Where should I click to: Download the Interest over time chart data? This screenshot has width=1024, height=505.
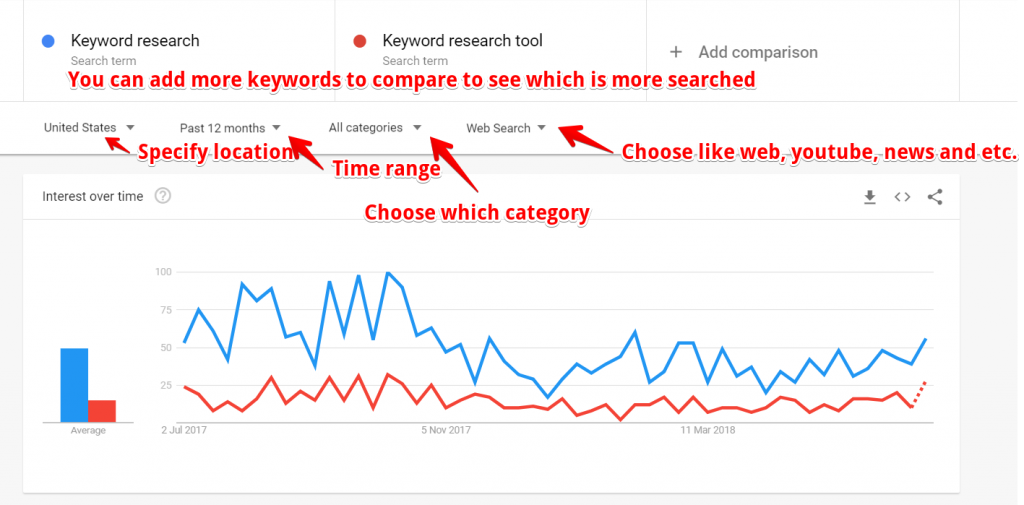870,197
